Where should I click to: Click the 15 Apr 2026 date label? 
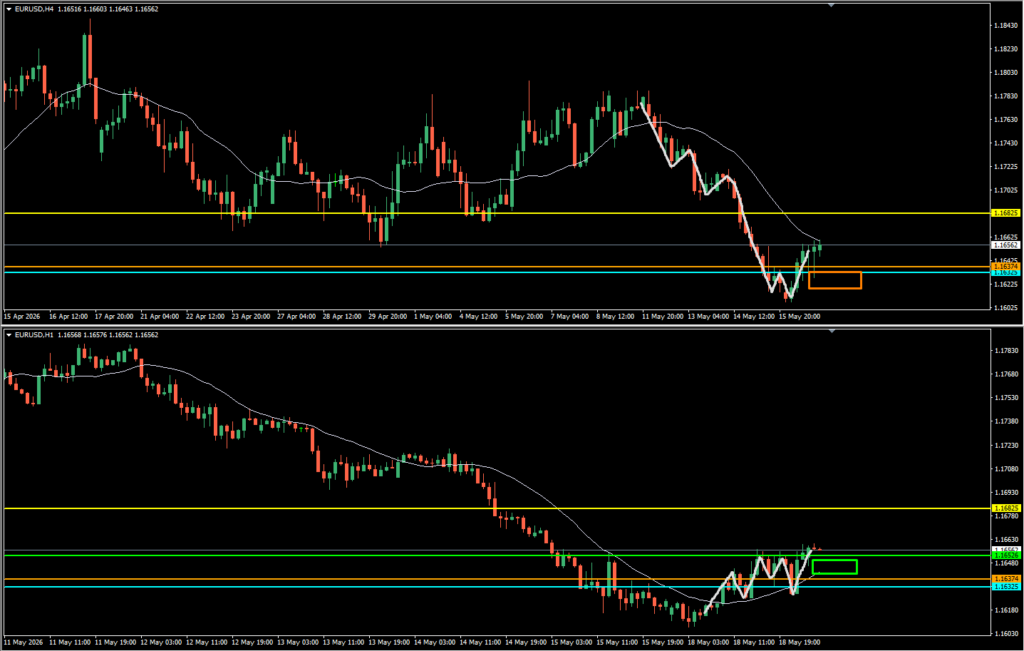pos(22,316)
